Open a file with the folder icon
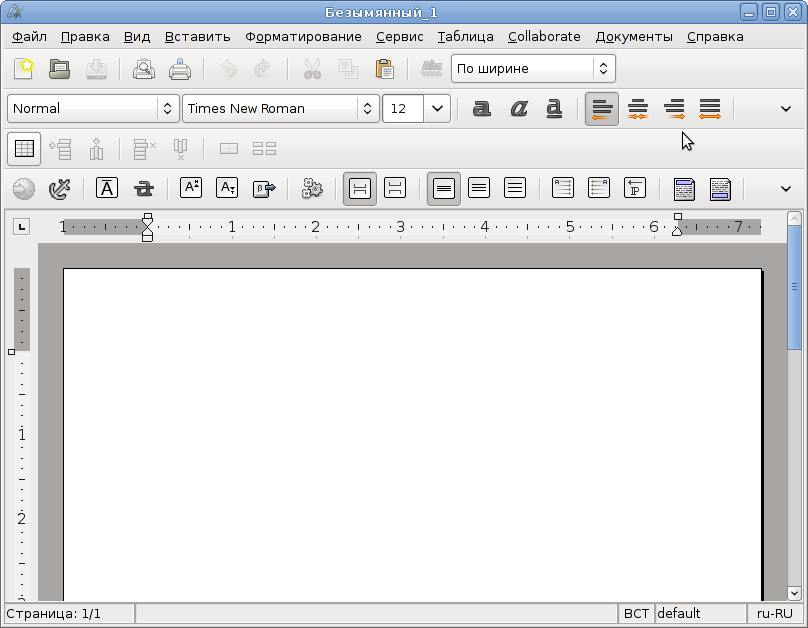Screen dimensions: 808x628 coord(60,69)
